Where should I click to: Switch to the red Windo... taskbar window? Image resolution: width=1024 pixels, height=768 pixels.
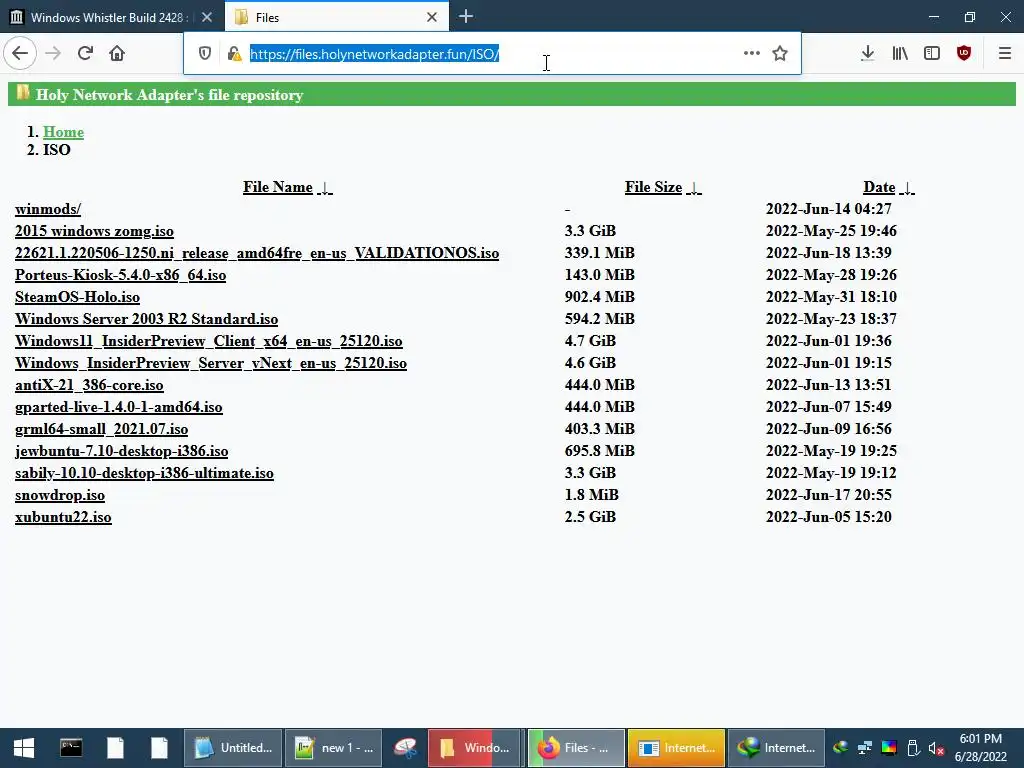[475, 748]
